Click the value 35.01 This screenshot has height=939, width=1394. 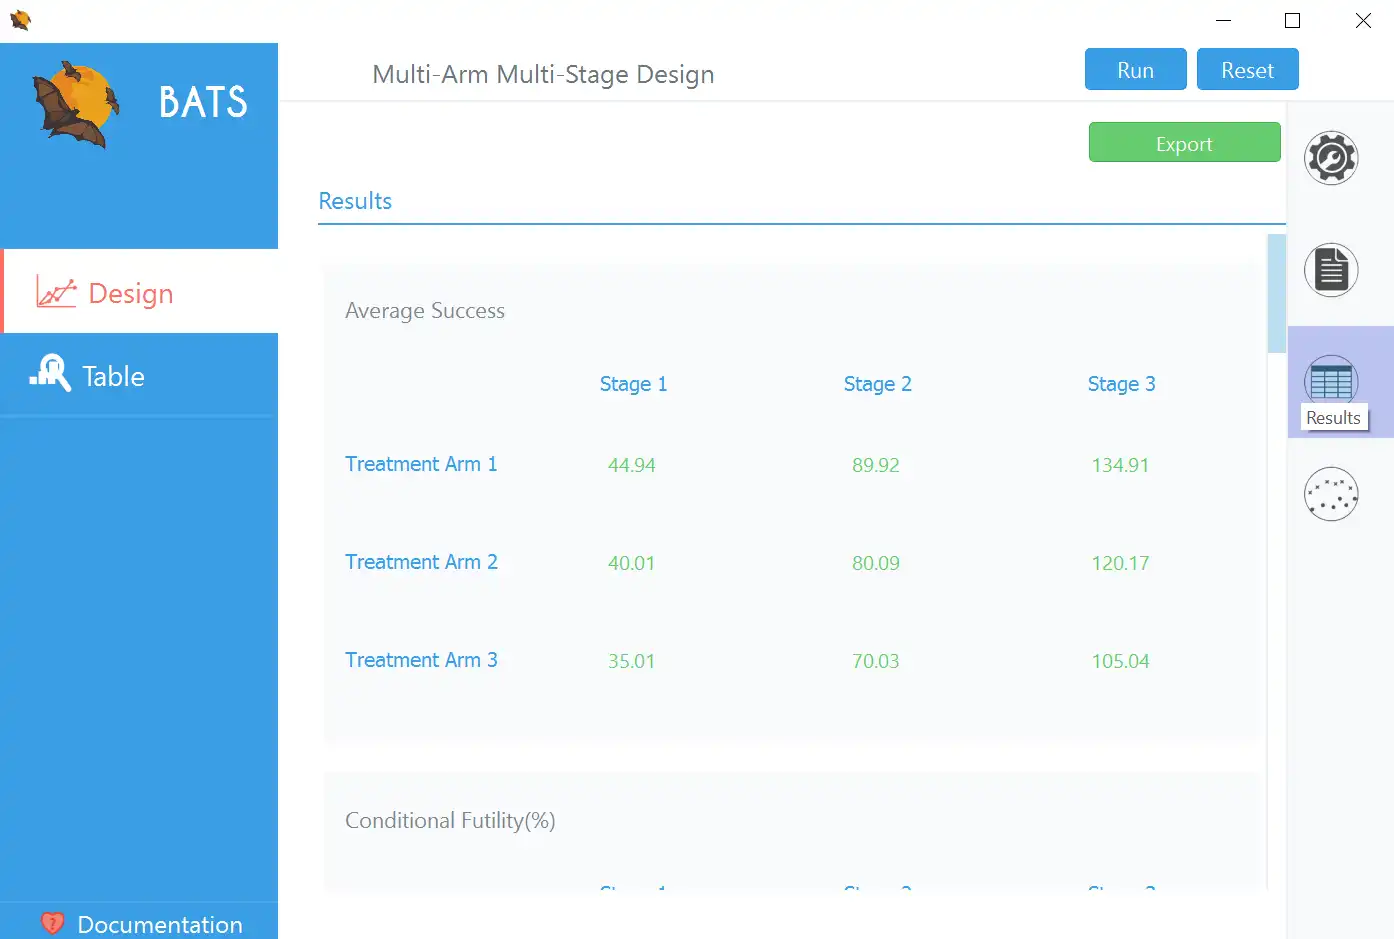[632, 661]
